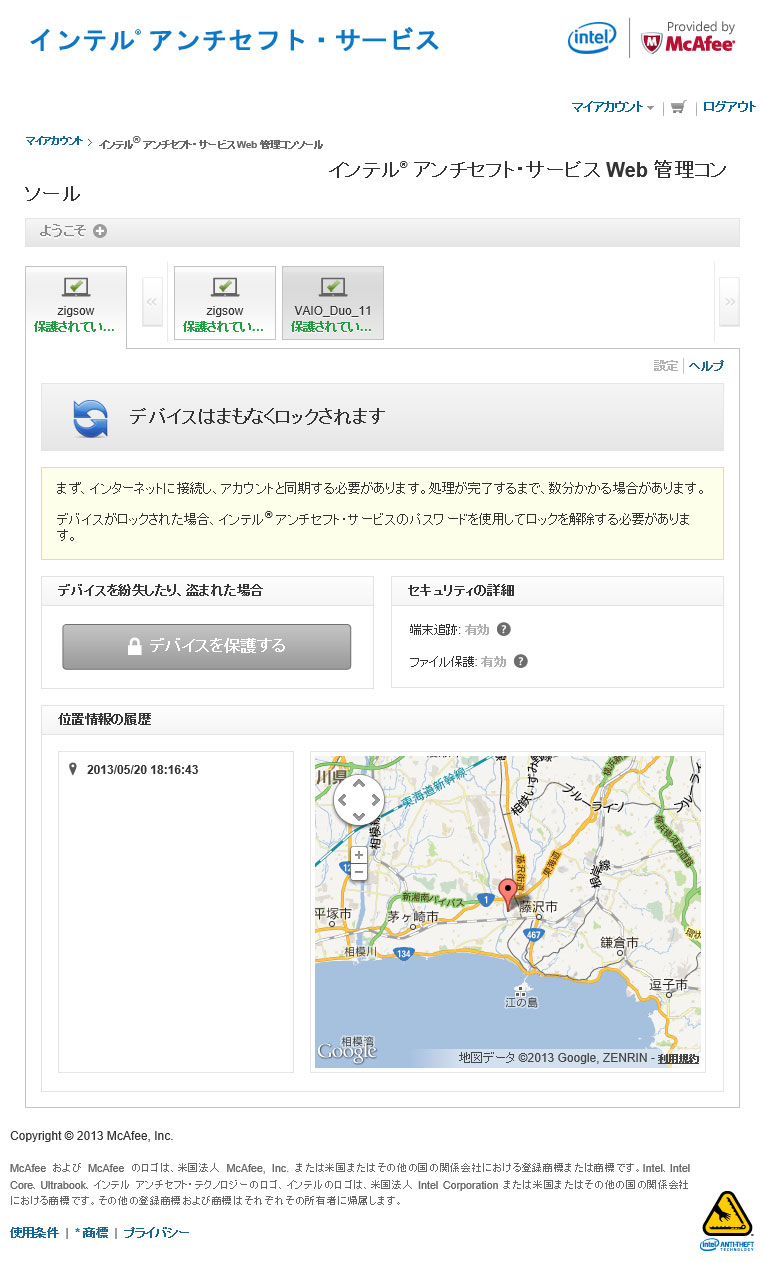Open the 設定 link
Viewport: 765px width, 1263px height.
[666, 366]
